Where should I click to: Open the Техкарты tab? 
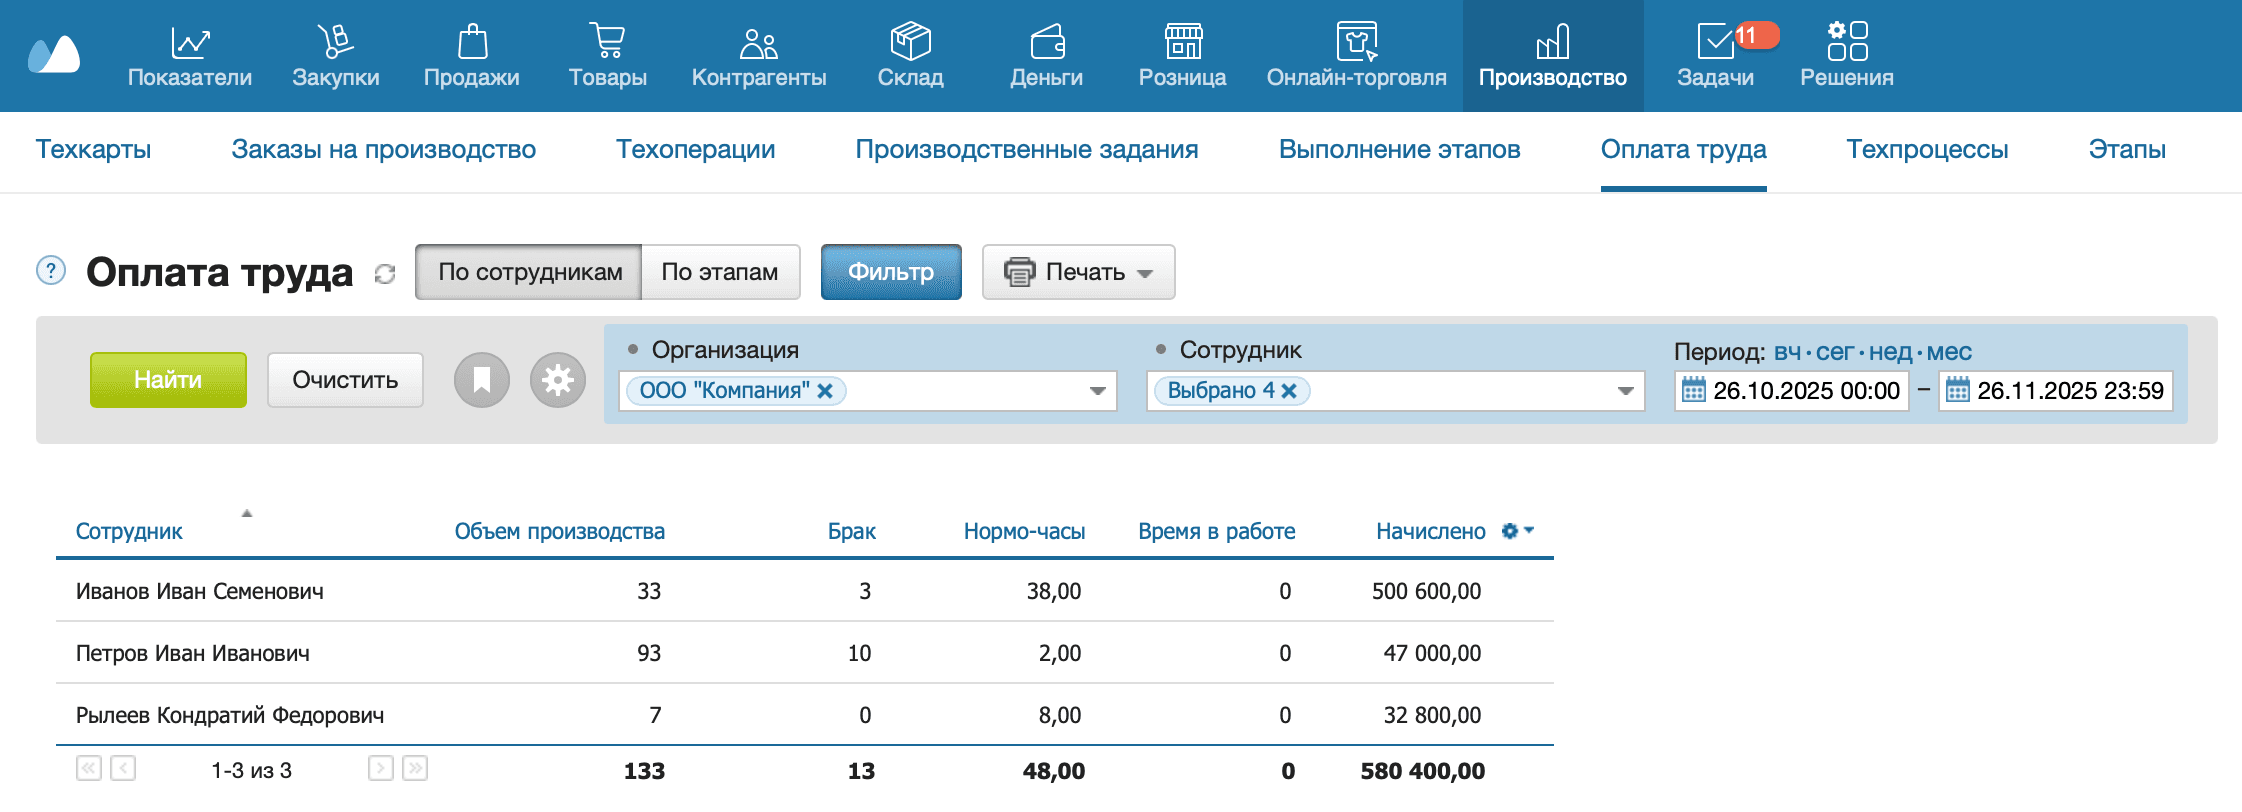[x=94, y=150]
